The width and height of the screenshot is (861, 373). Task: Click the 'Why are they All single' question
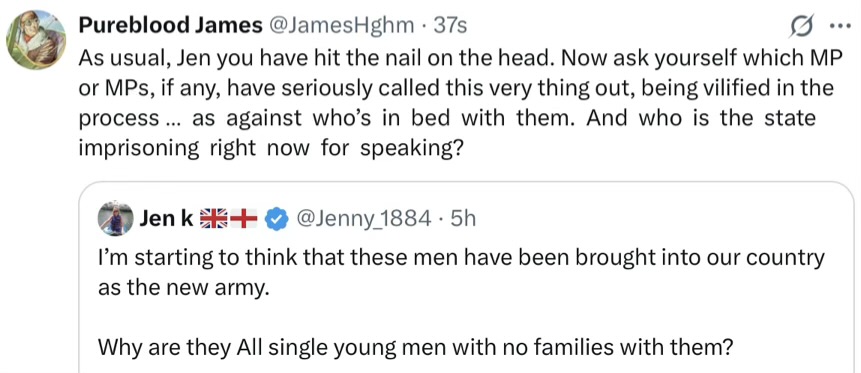[x=416, y=347]
